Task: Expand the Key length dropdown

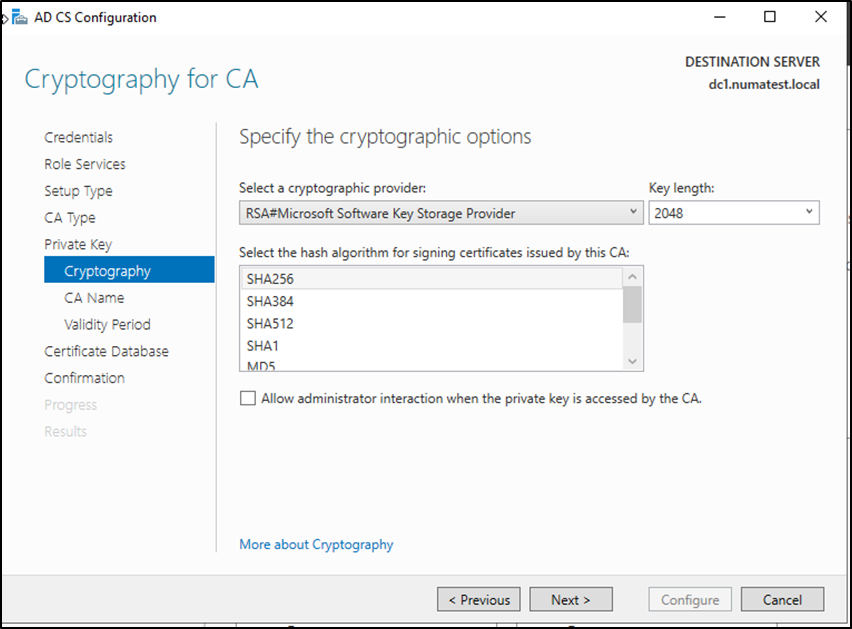Action: (733, 212)
